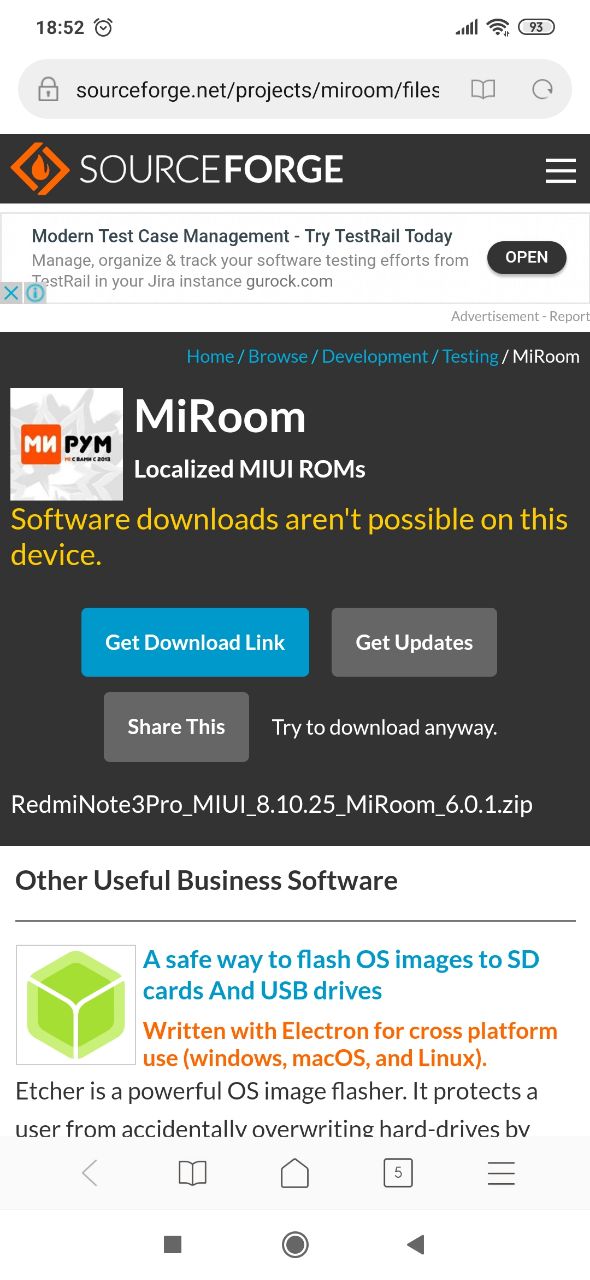This screenshot has height=1280, width=590.
Task: Tap the sourceforge.net URL address field
Action: (258, 90)
